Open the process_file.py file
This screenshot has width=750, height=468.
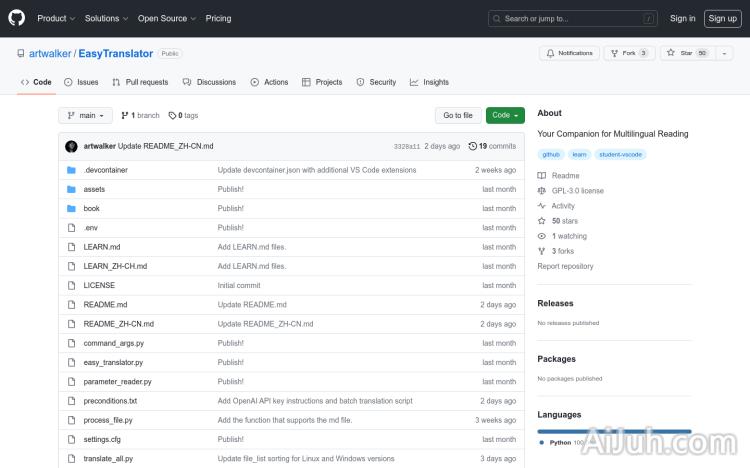(x=108, y=420)
